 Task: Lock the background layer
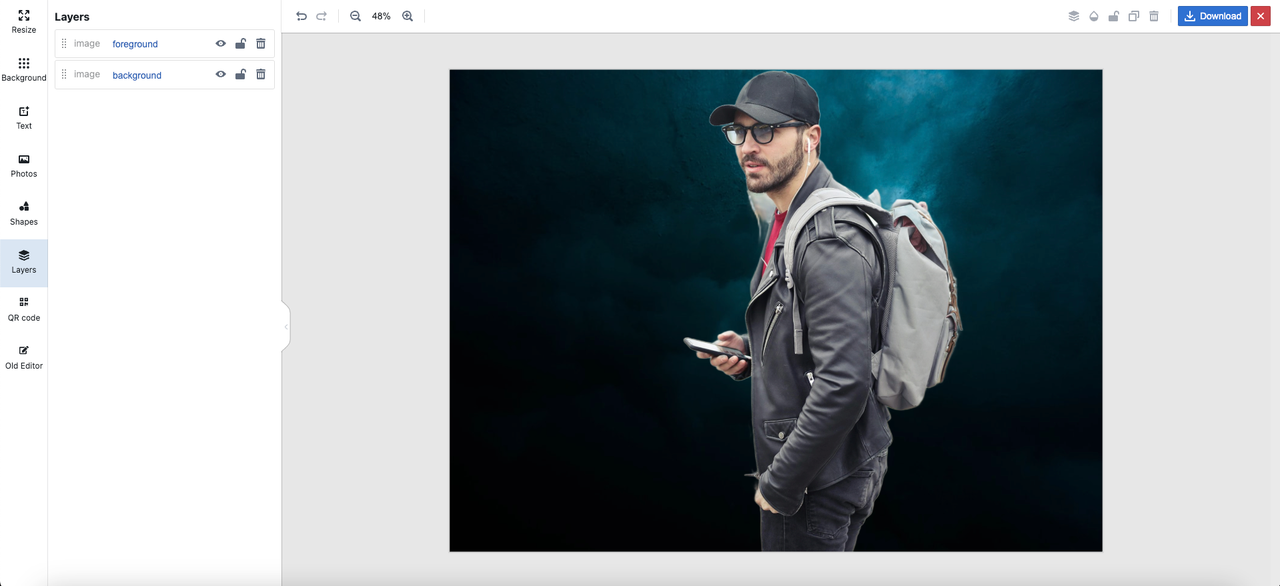coord(241,75)
